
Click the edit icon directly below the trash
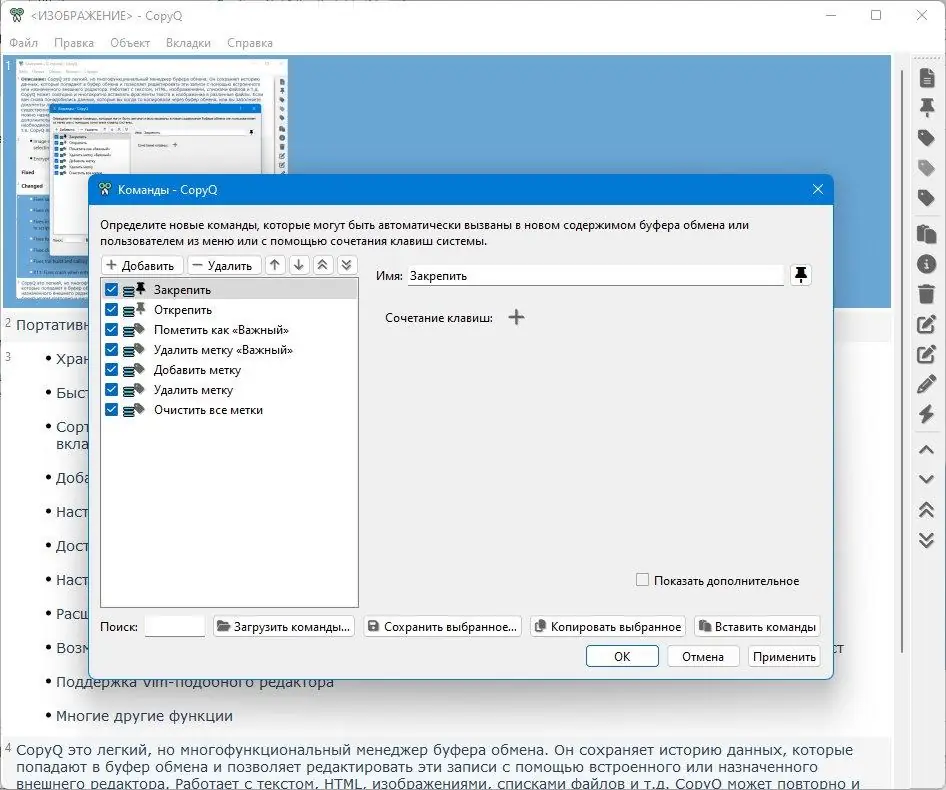pyautogui.click(x=927, y=324)
